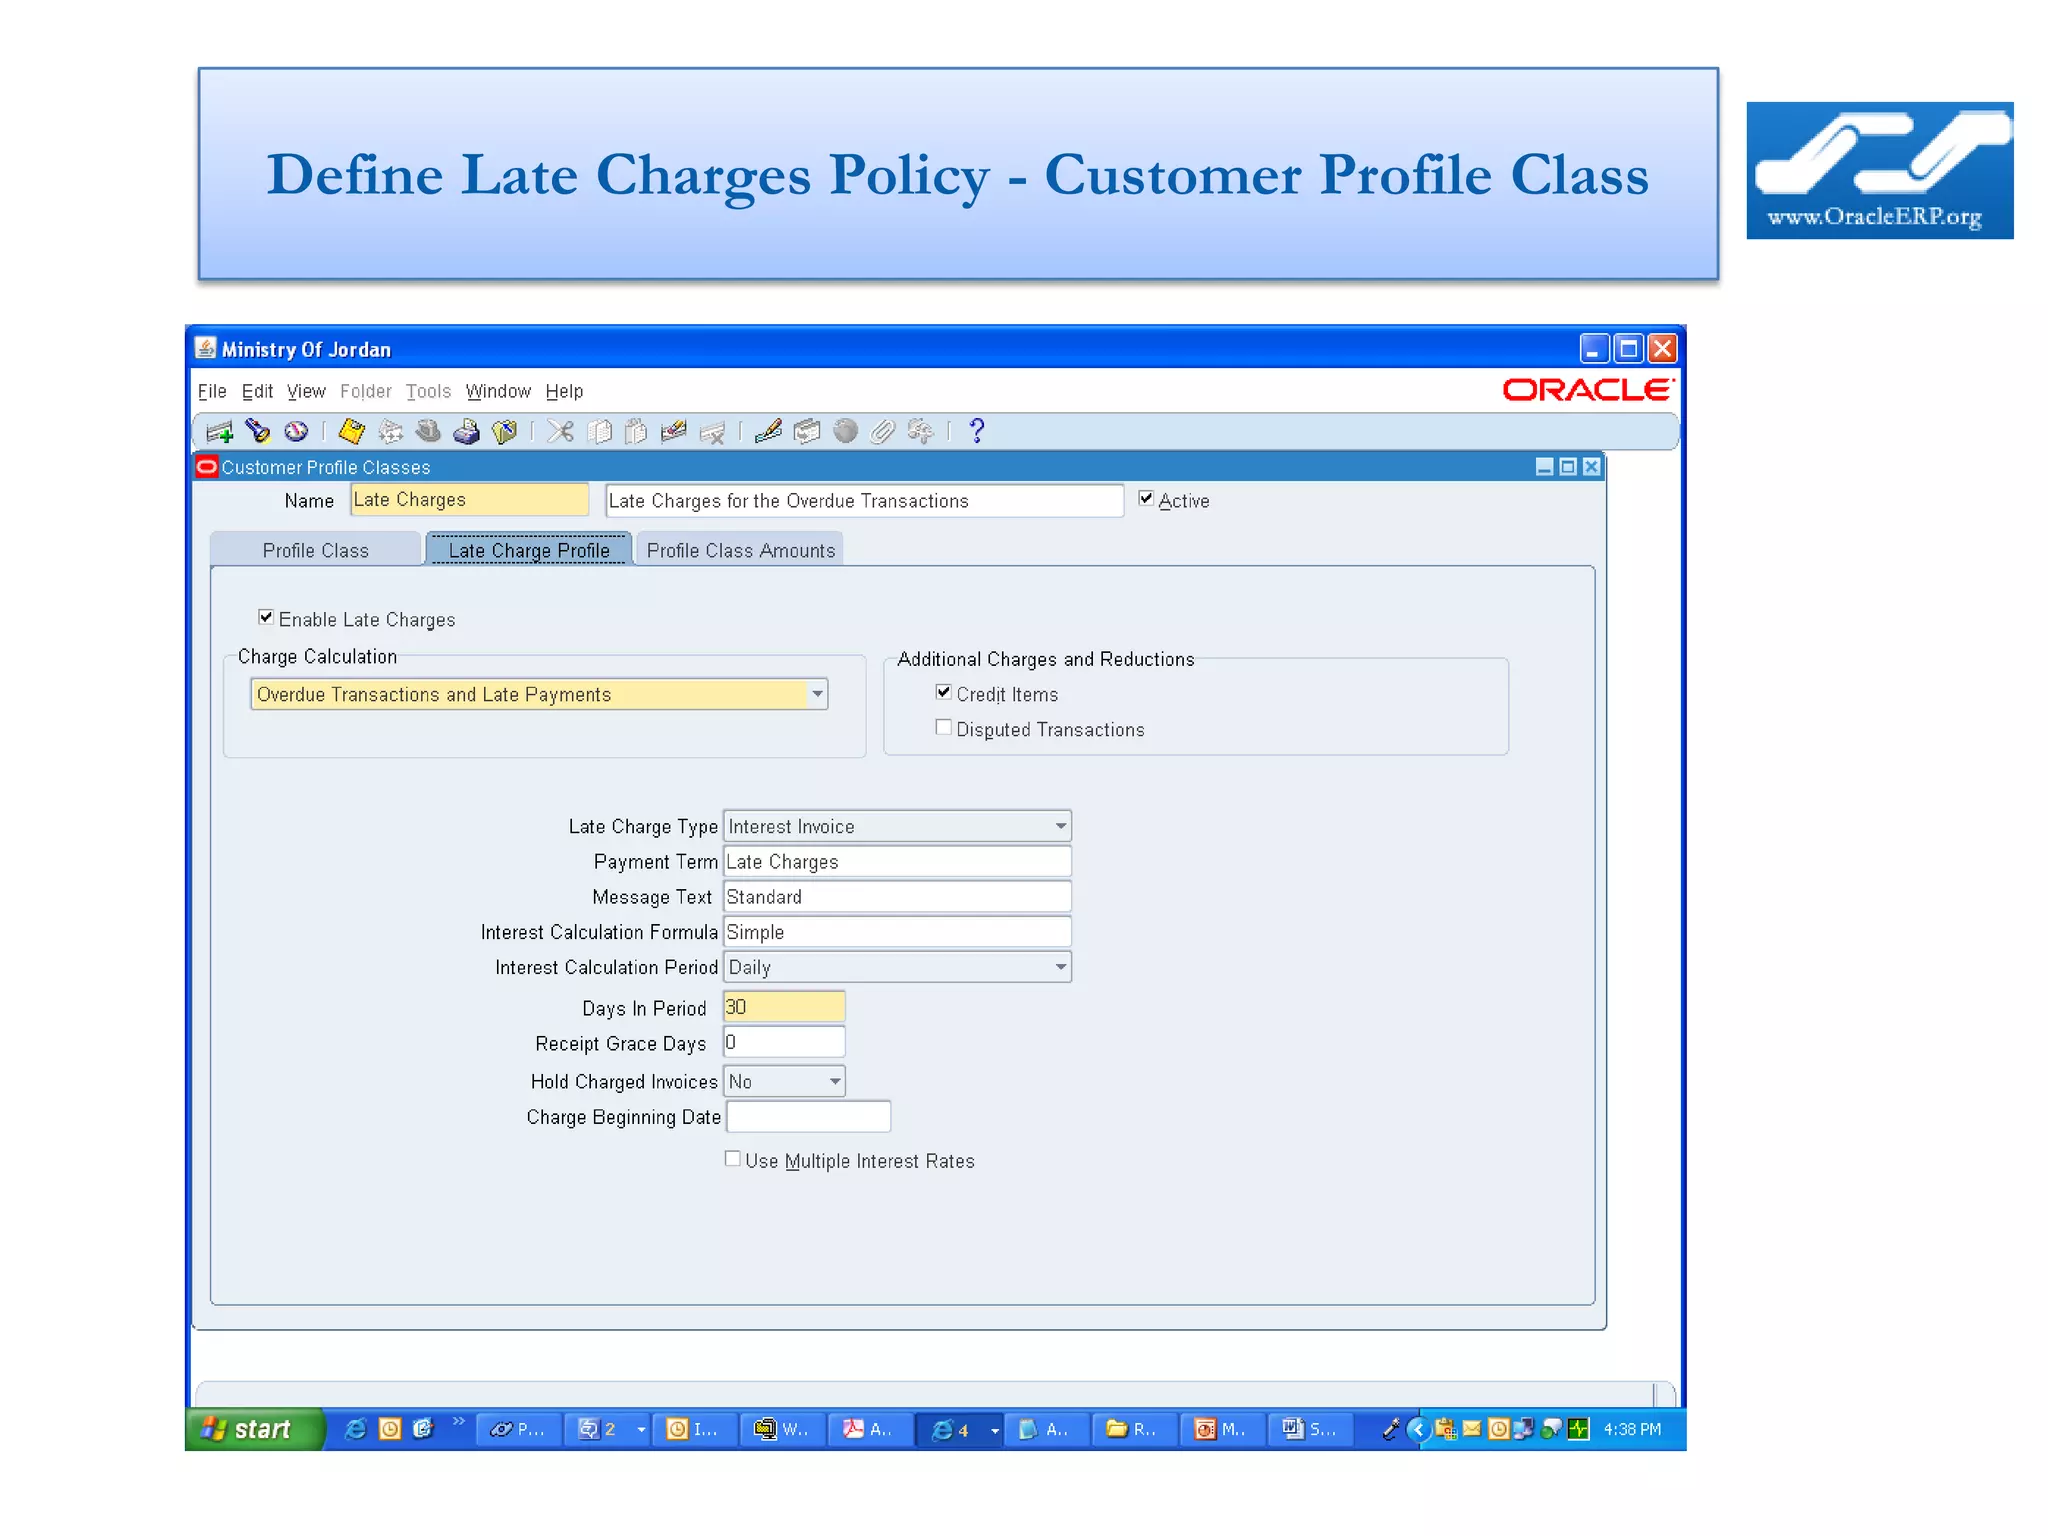Image resolution: width=2048 pixels, height=1536 pixels.
Task: Open the Edit menu
Action: [x=257, y=391]
